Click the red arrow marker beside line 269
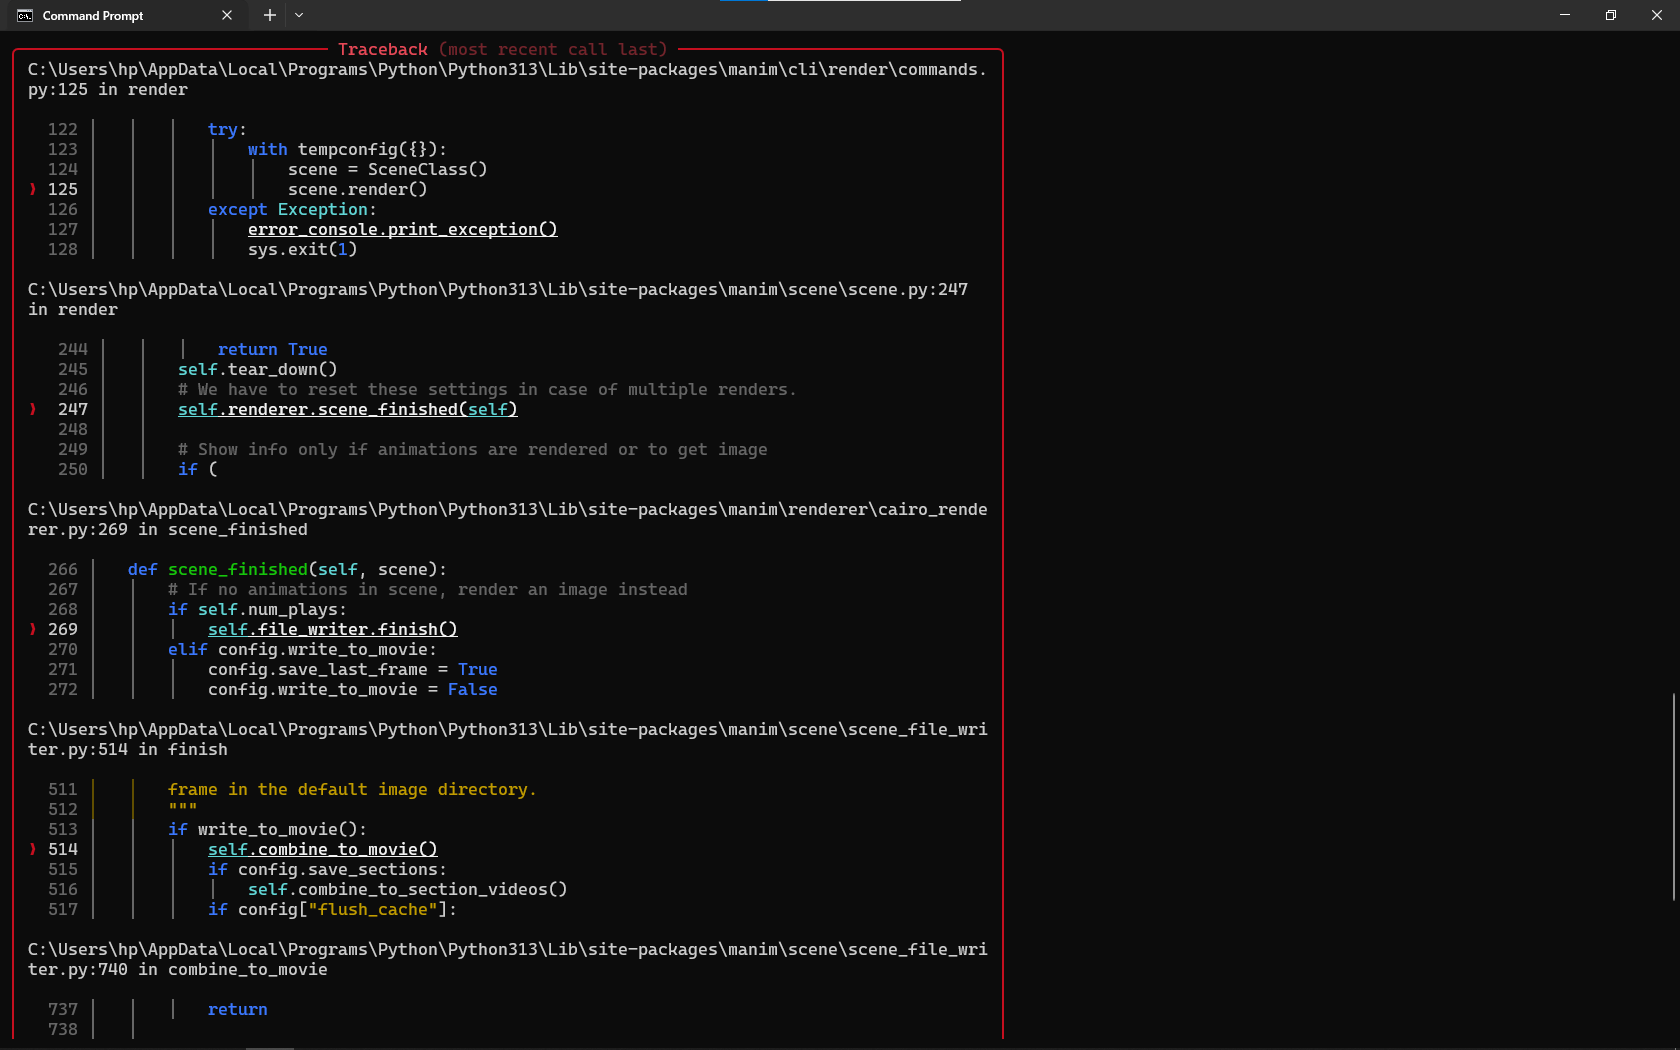 pyautogui.click(x=33, y=629)
